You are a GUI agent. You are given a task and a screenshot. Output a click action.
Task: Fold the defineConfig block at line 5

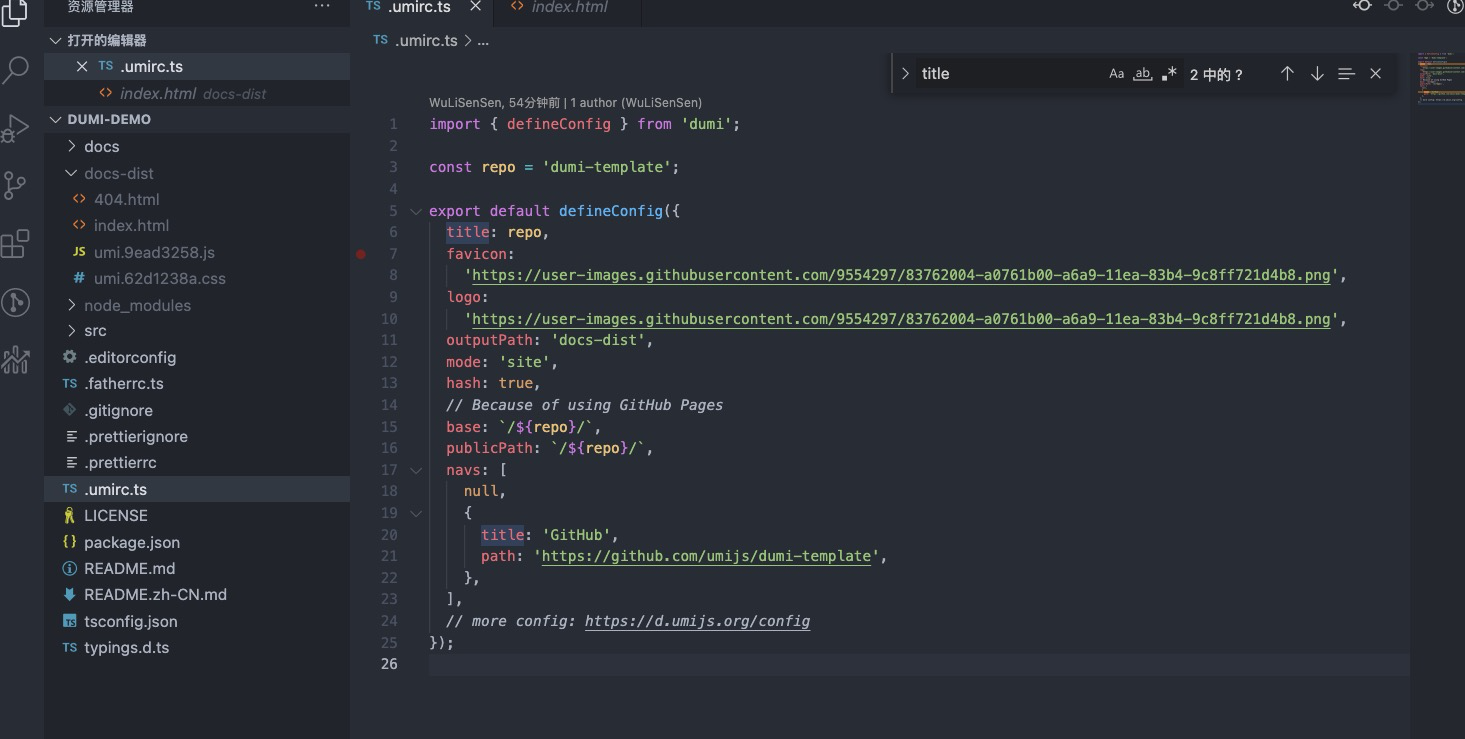[x=416, y=211]
